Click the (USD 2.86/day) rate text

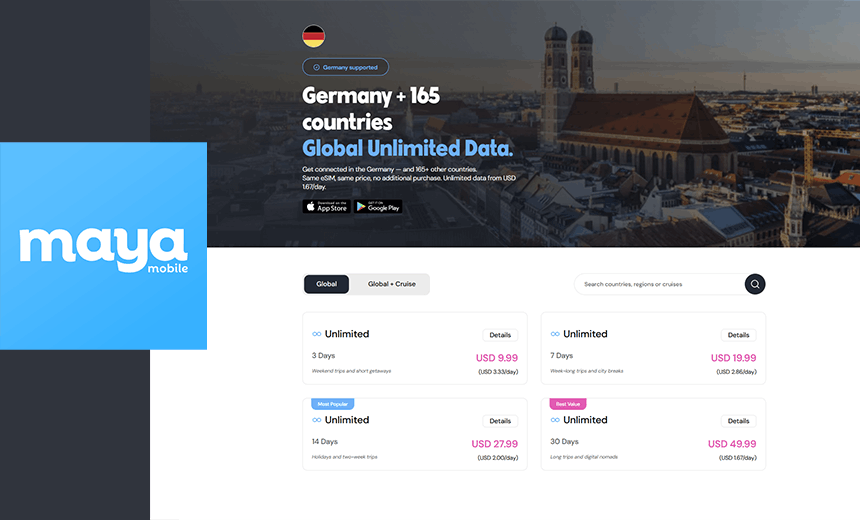736,372
